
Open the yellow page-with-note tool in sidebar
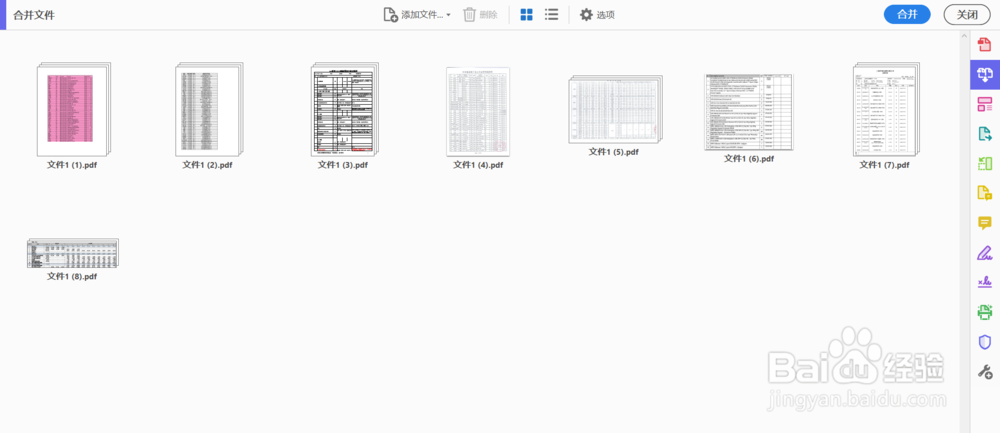(985, 193)
